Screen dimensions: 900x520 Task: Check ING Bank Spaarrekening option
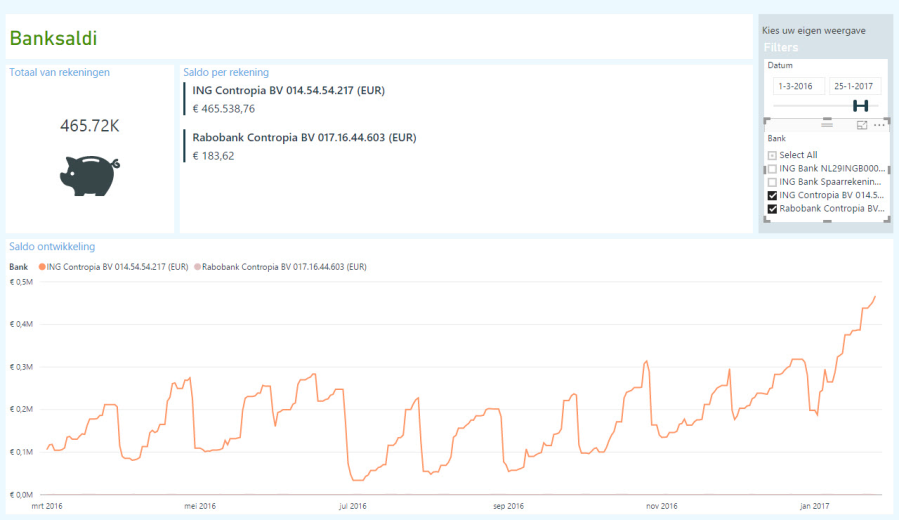pos(772,183)
